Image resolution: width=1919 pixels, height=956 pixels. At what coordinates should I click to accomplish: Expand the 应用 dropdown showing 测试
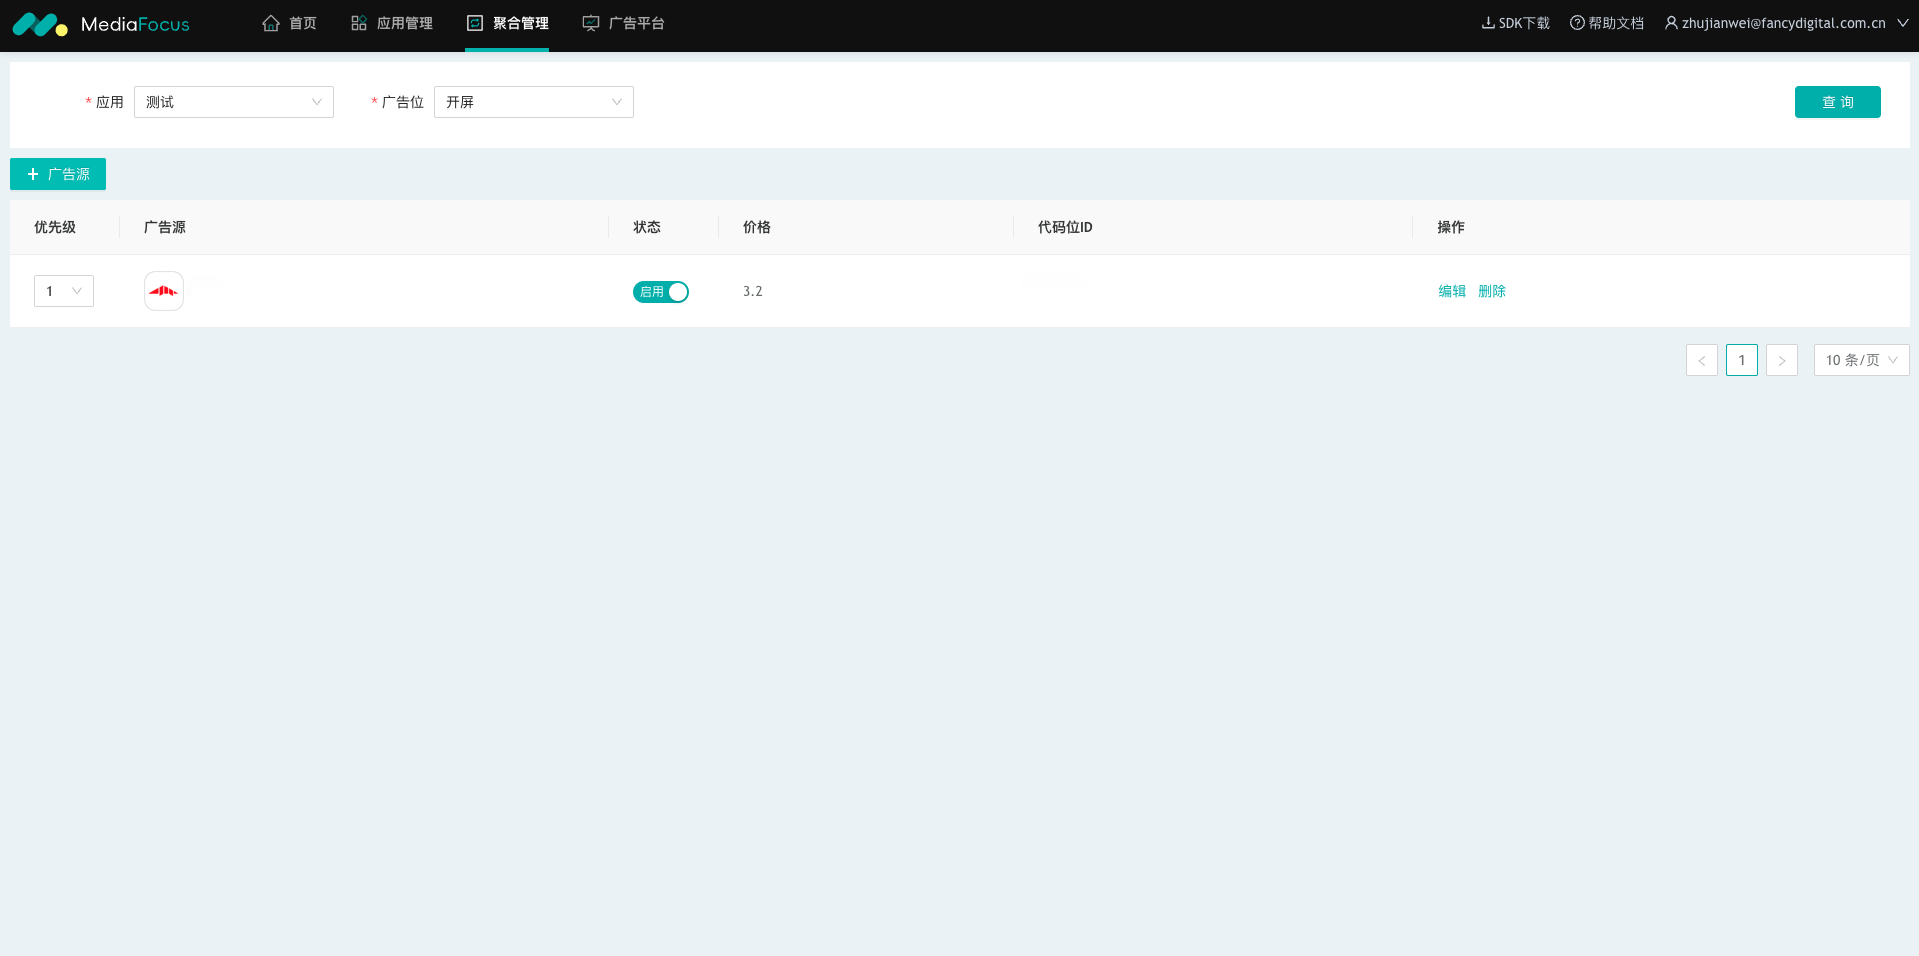[x=234, y=102]
